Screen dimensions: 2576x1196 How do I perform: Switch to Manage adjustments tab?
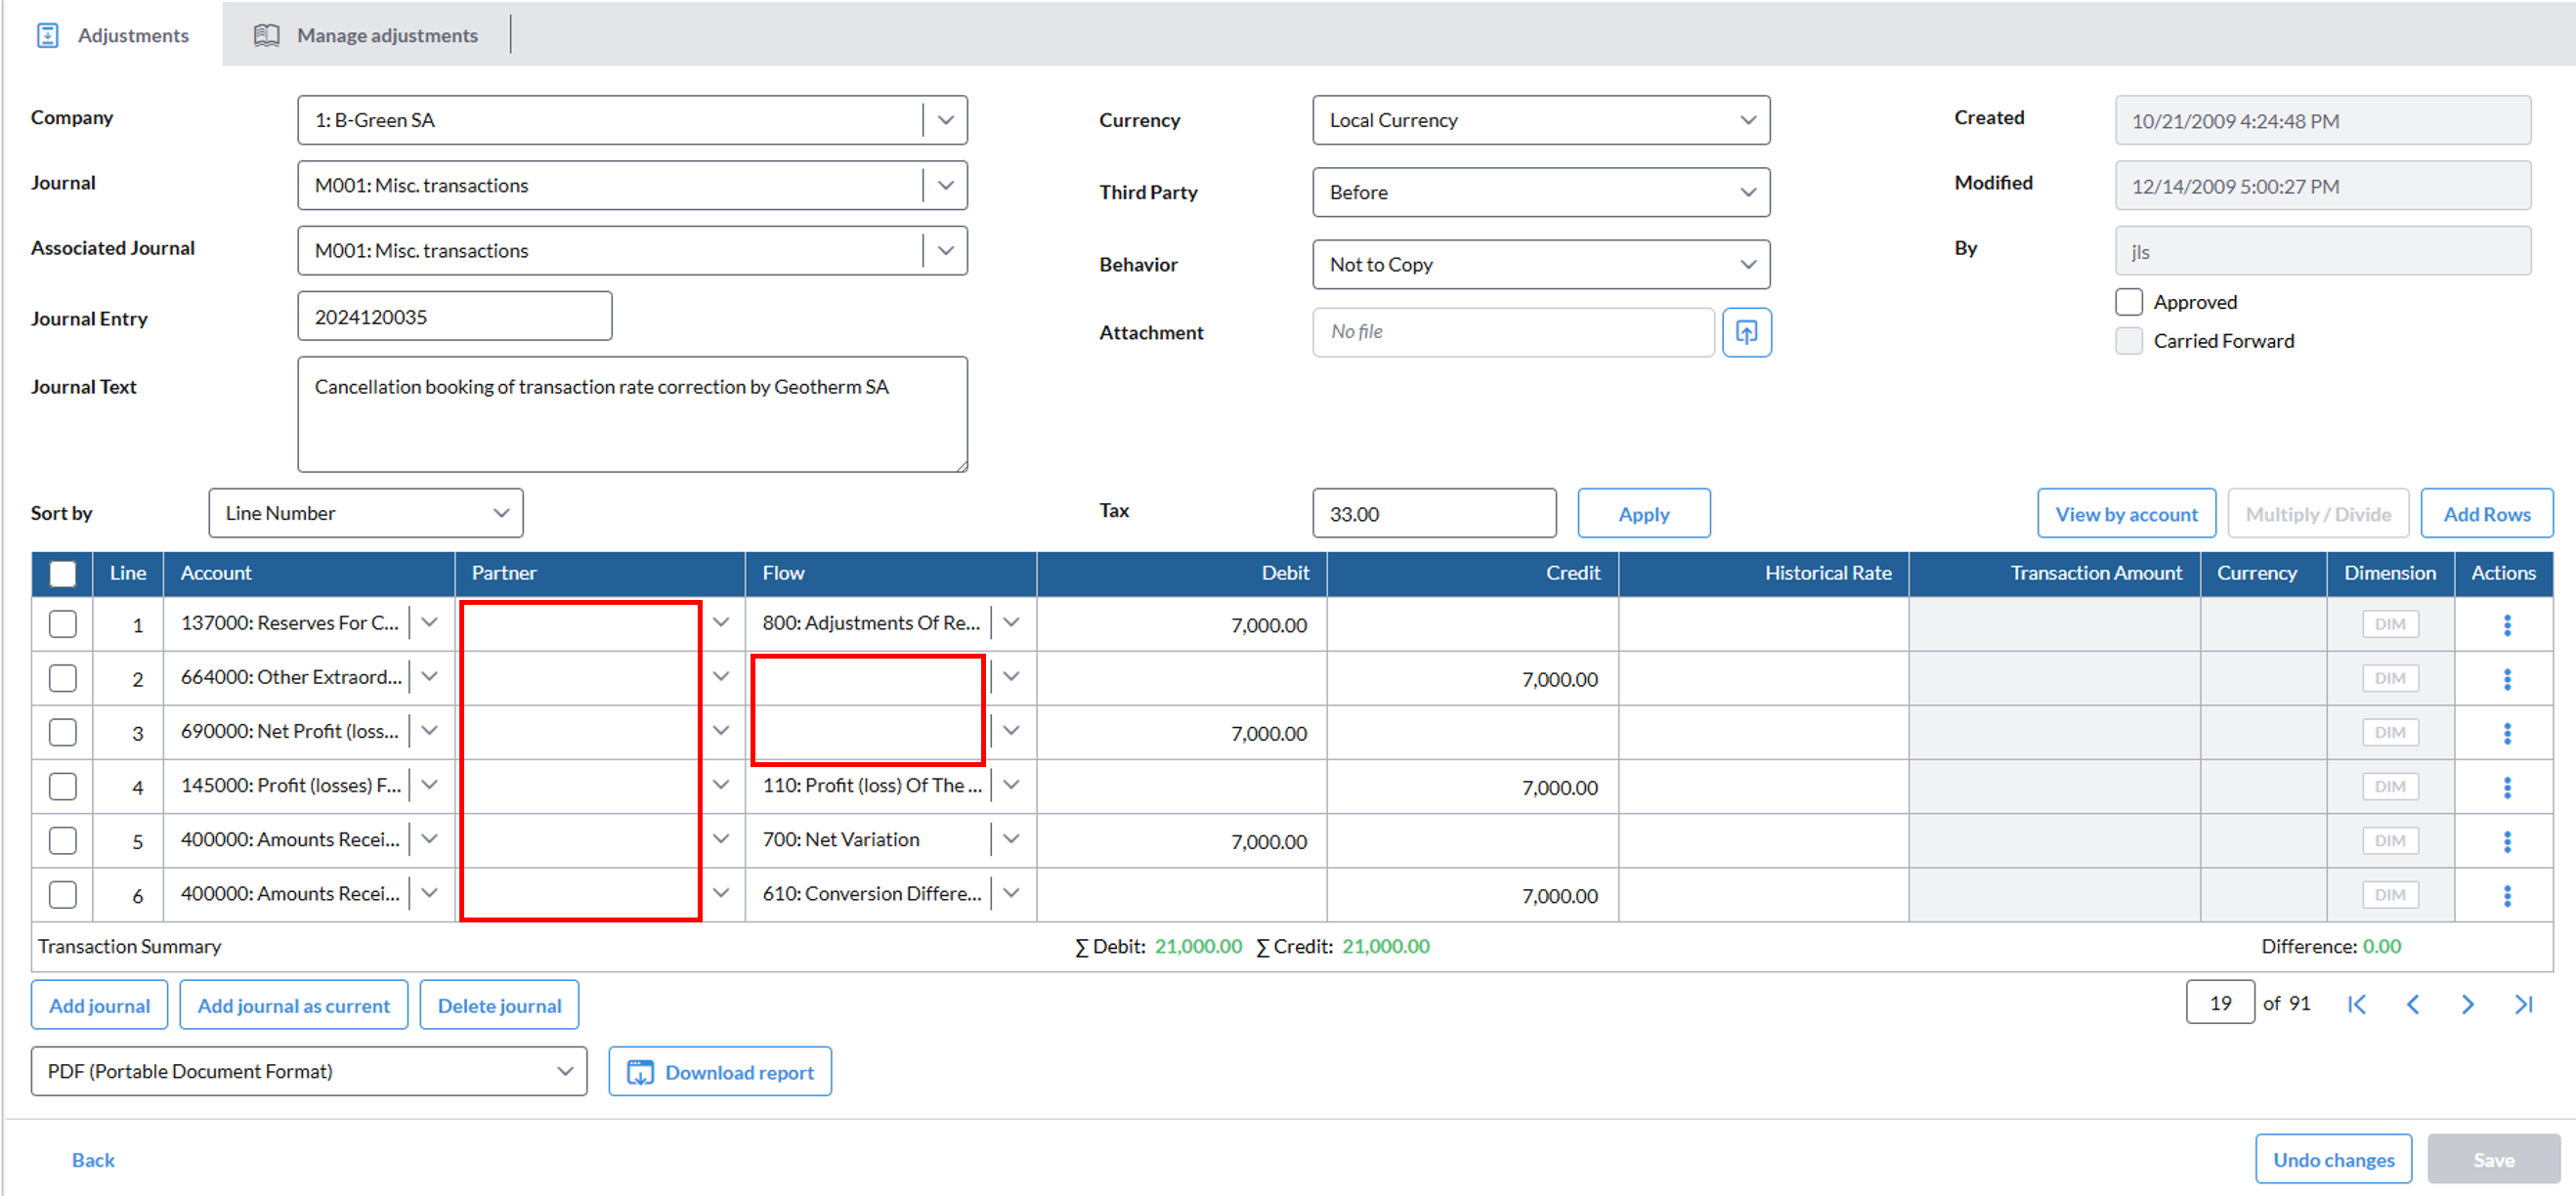pyautogui.click(x=366, y=35)
